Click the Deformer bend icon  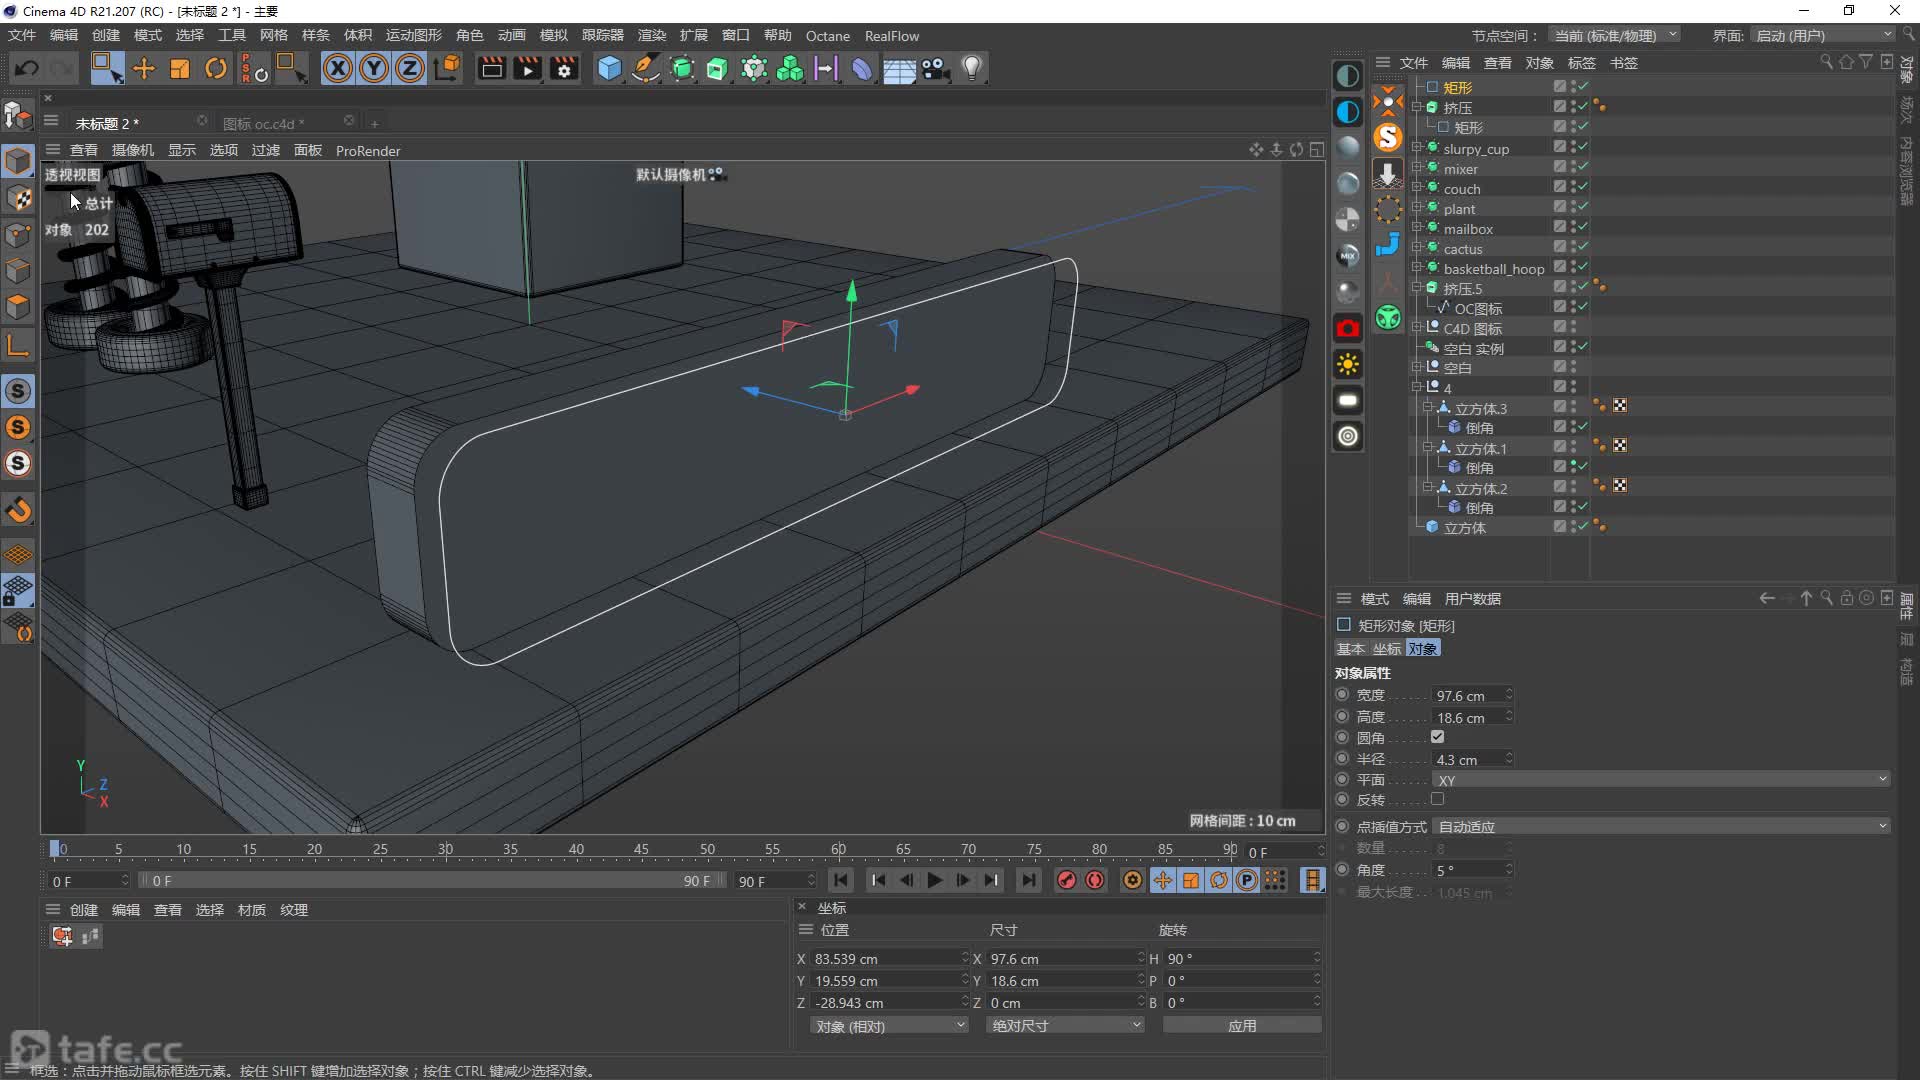862,68
